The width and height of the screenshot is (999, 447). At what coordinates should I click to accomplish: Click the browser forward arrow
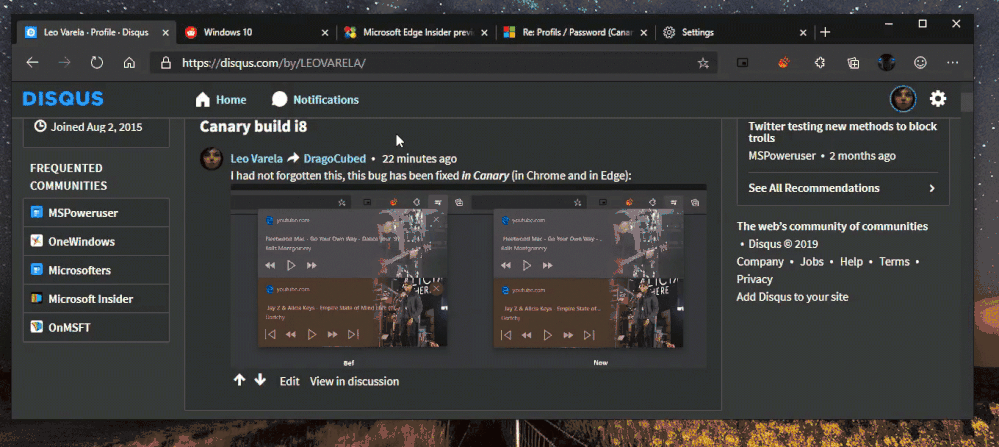click(64, 62)
